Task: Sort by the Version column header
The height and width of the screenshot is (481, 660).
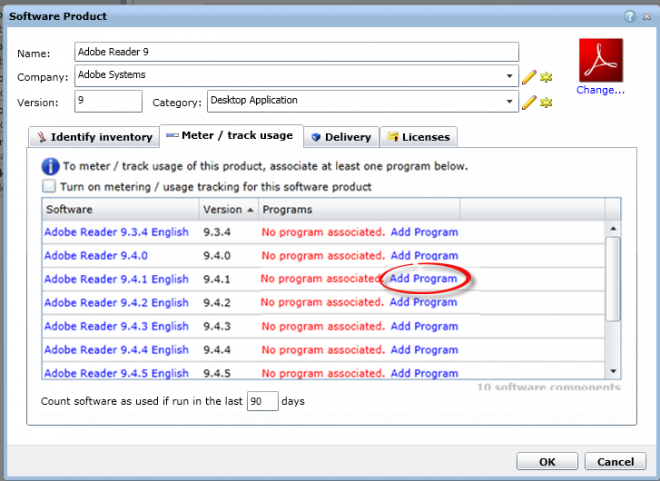Action: [229, 209]
